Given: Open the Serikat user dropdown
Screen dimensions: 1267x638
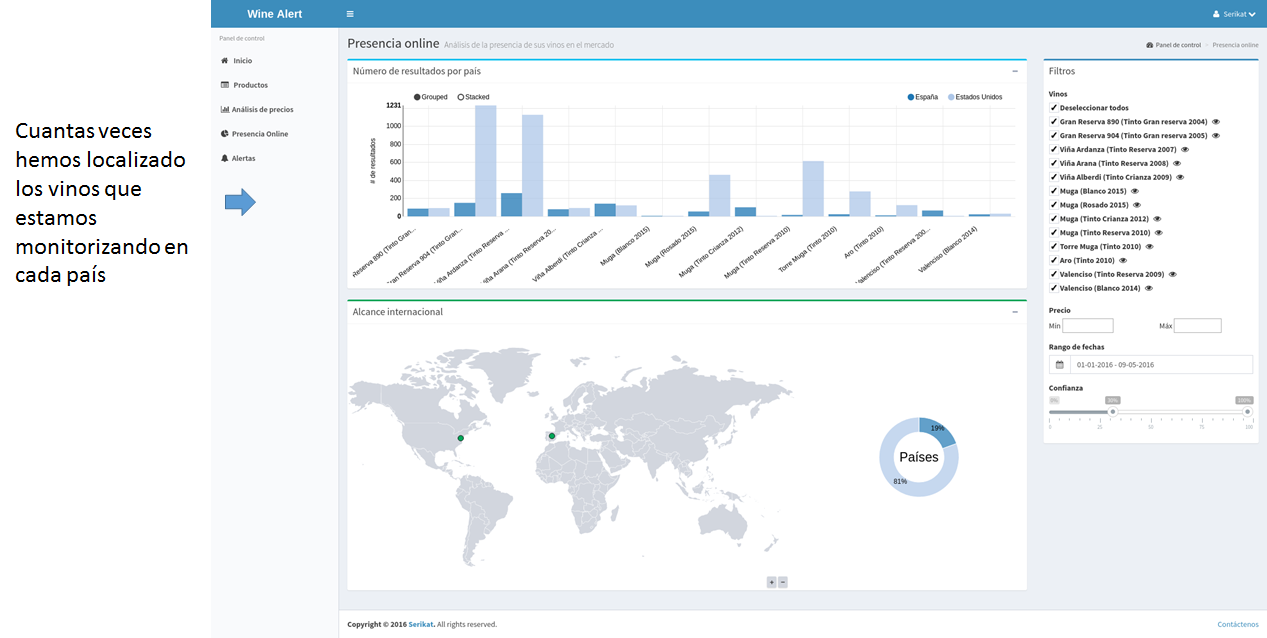Looking at the screenshot, I should click(x=1234, y=14).
